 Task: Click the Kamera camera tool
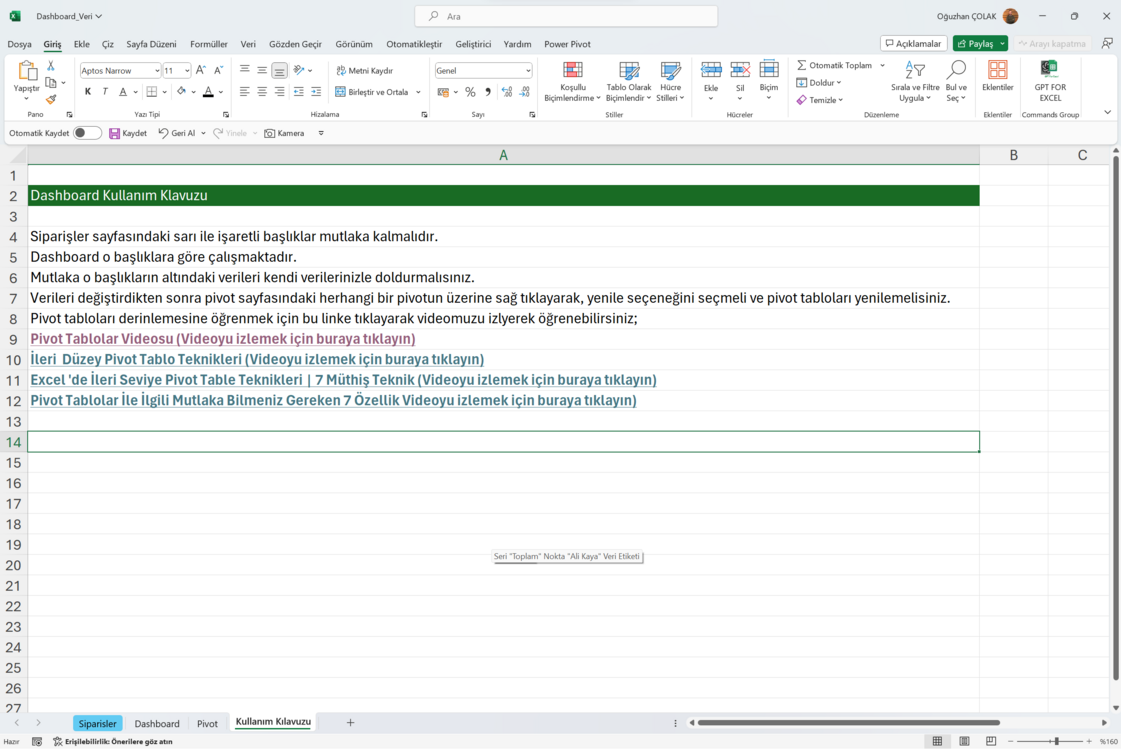pos(284,133)
